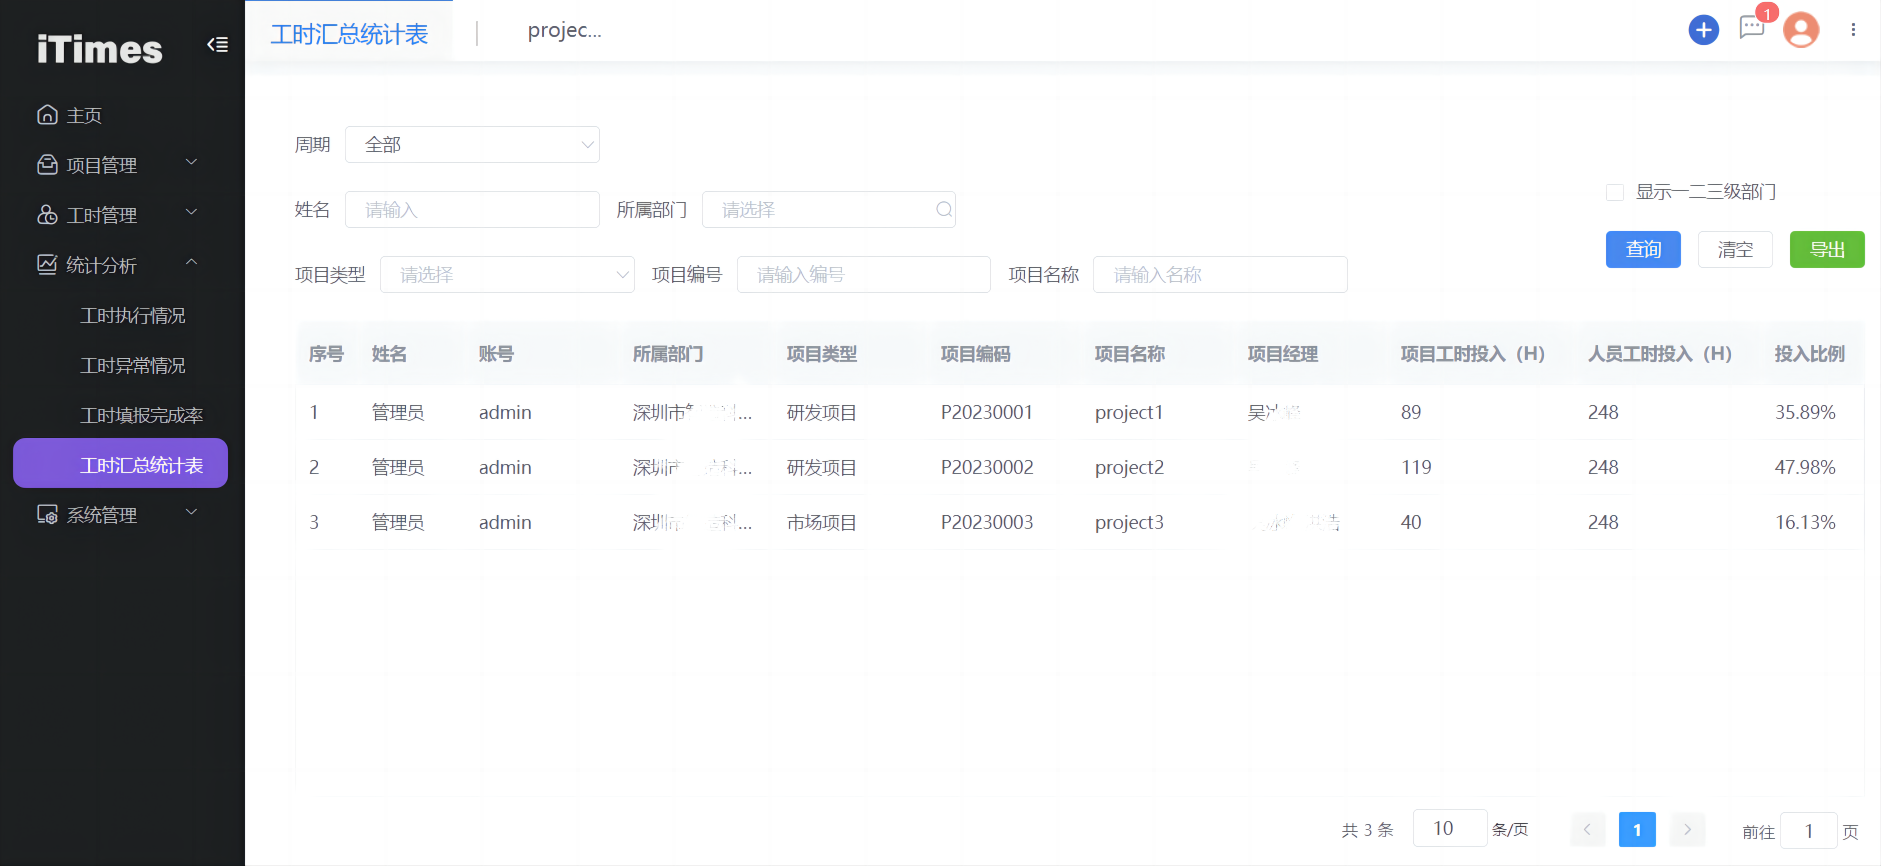Collapse the 统计分析 sidebar menu

(117, 265)
